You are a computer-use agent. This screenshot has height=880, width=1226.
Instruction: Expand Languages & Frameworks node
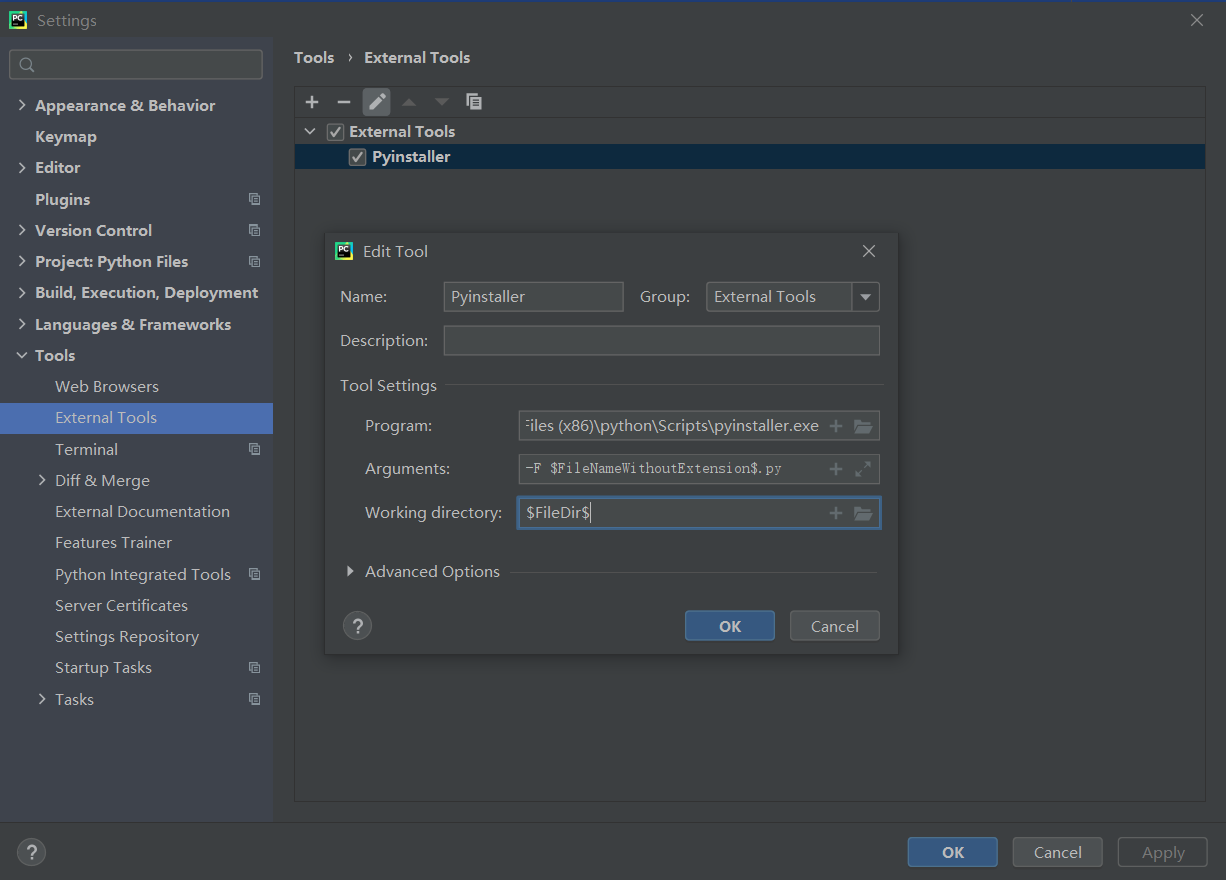(x=22, y=324)
